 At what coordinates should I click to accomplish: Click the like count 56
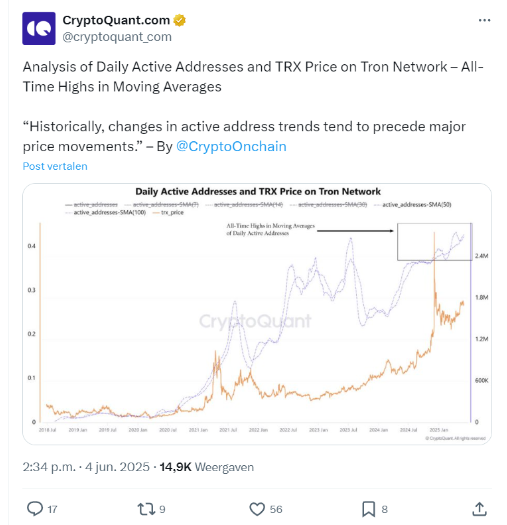276,509
